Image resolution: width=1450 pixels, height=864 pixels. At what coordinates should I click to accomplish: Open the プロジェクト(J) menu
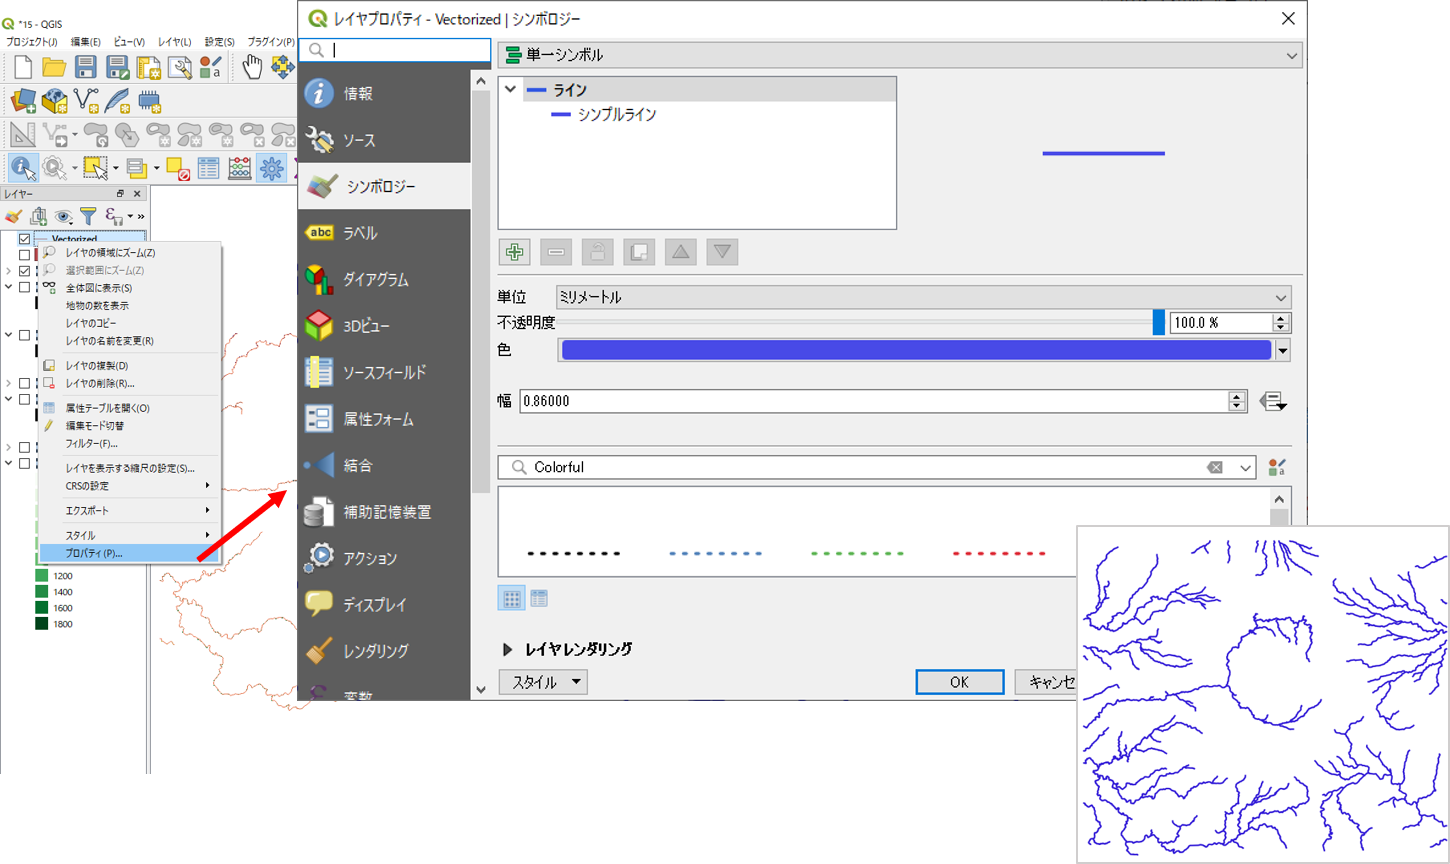tap(32, 42)
